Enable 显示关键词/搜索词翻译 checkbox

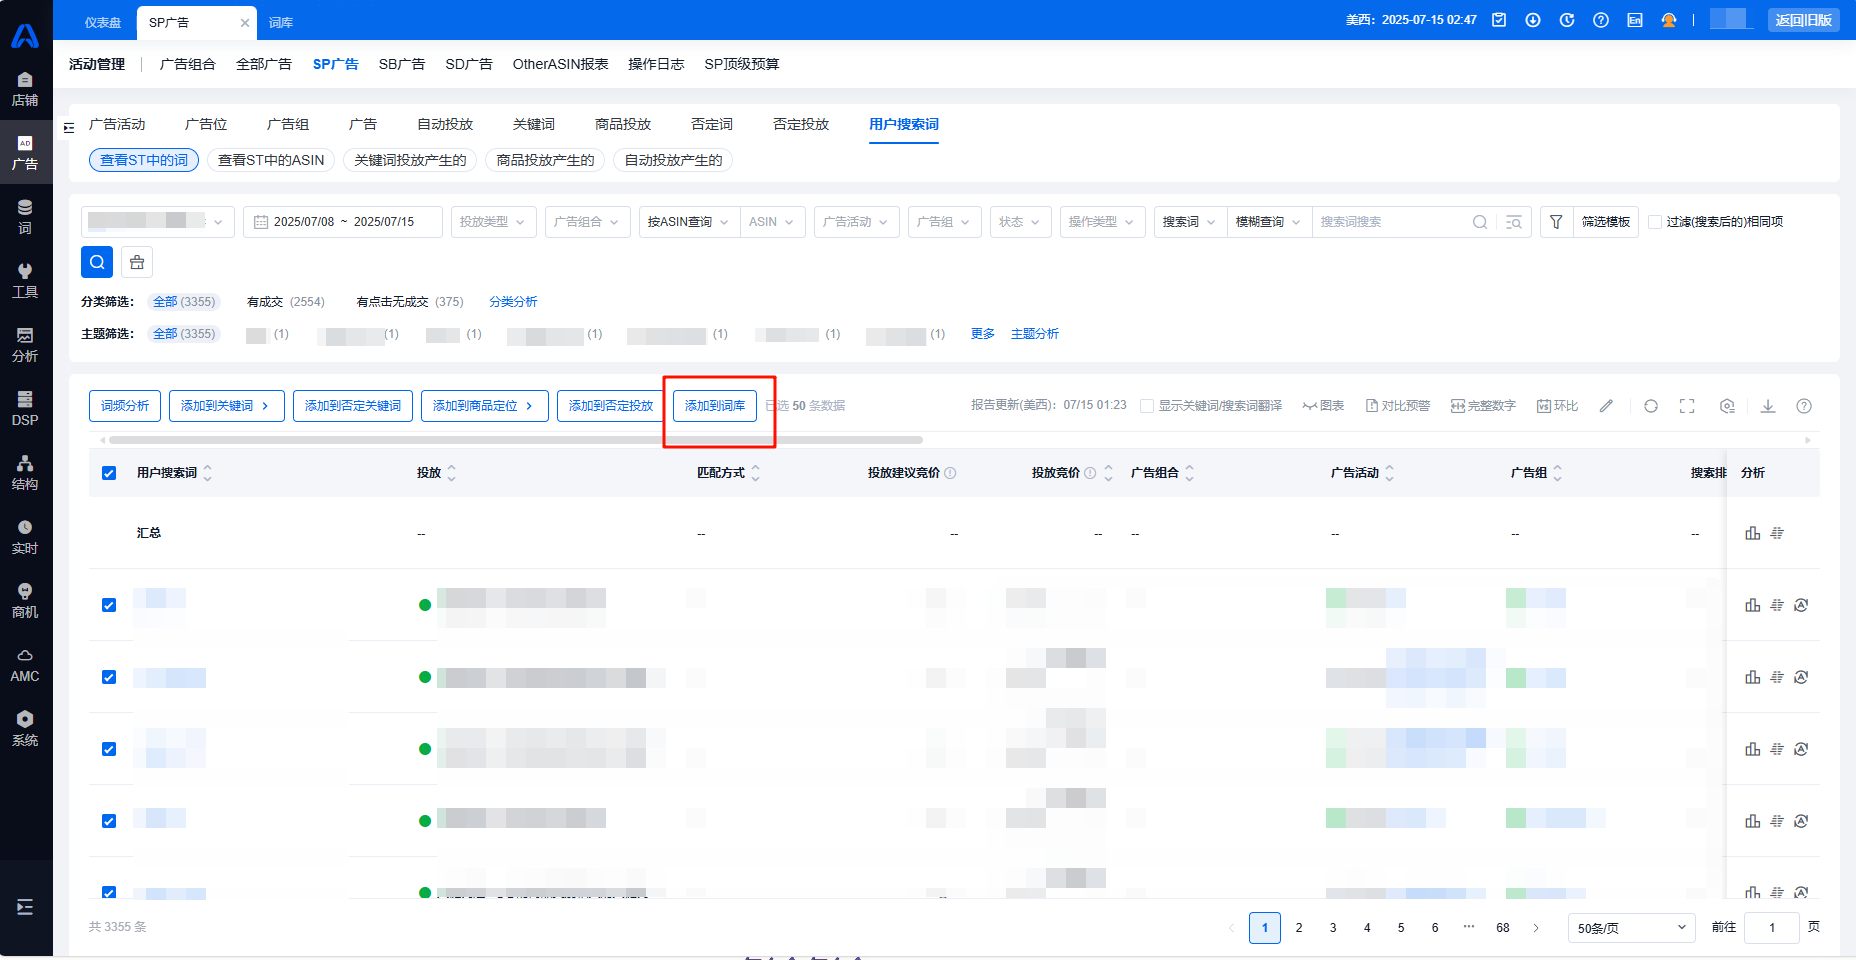tap(1147, 406)
